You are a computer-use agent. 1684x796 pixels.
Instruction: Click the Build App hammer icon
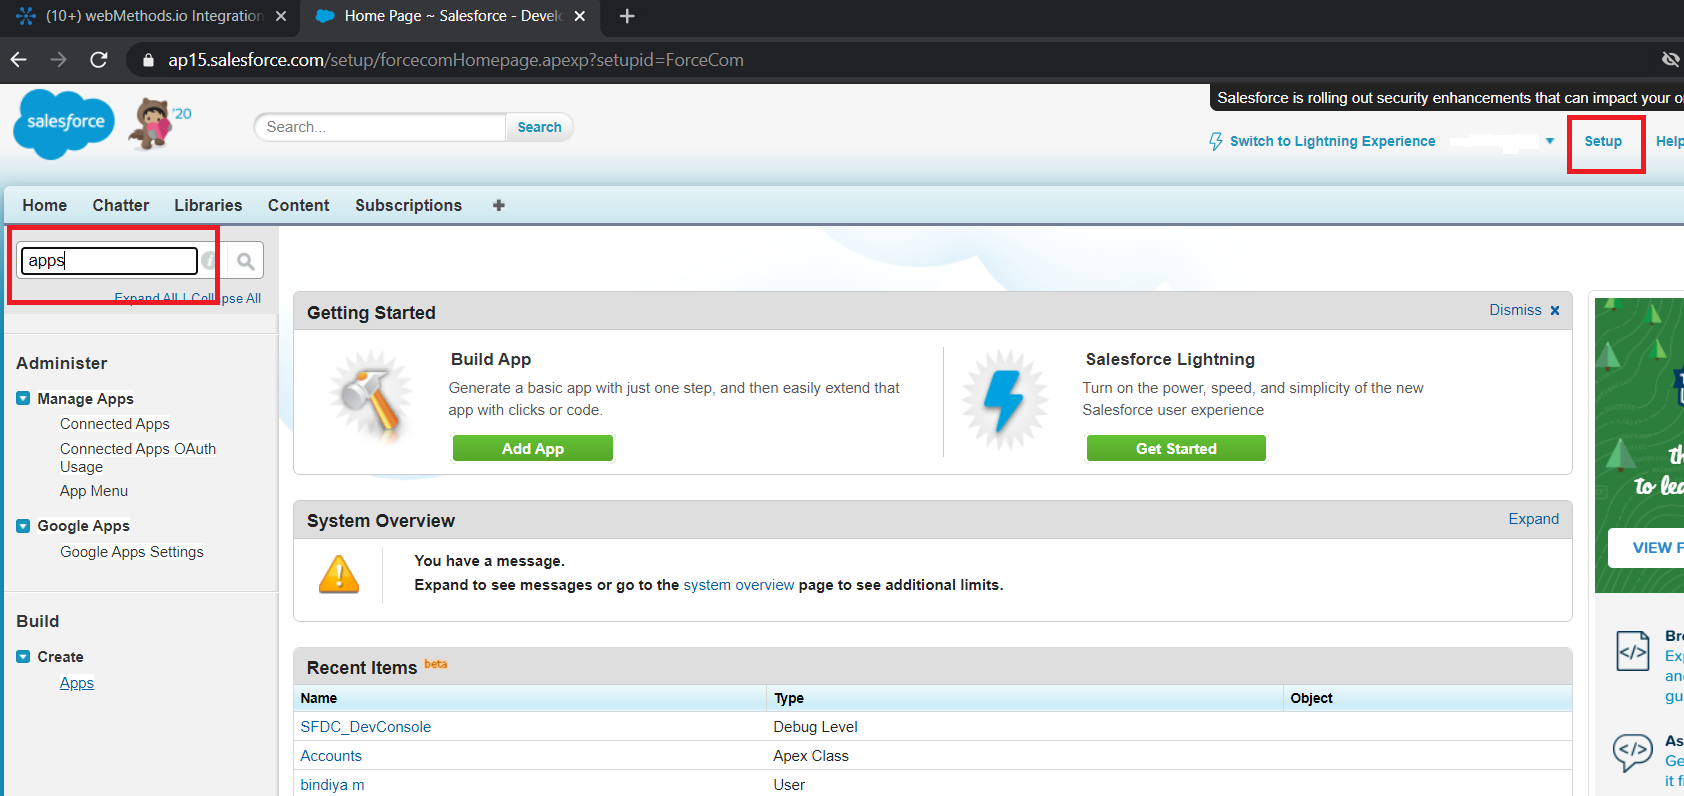click(371, 396)
